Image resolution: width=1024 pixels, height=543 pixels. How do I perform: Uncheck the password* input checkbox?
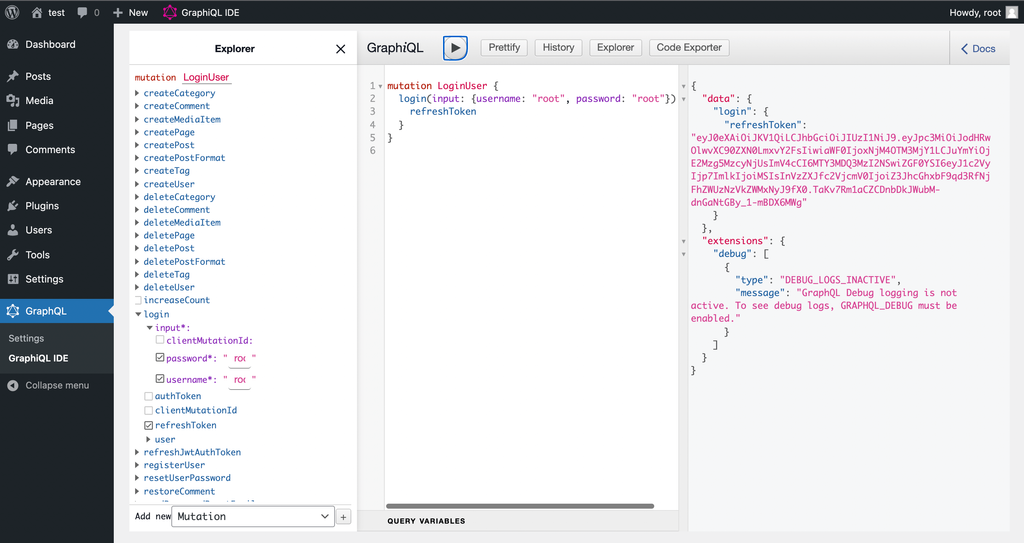[x=160, y=357]
